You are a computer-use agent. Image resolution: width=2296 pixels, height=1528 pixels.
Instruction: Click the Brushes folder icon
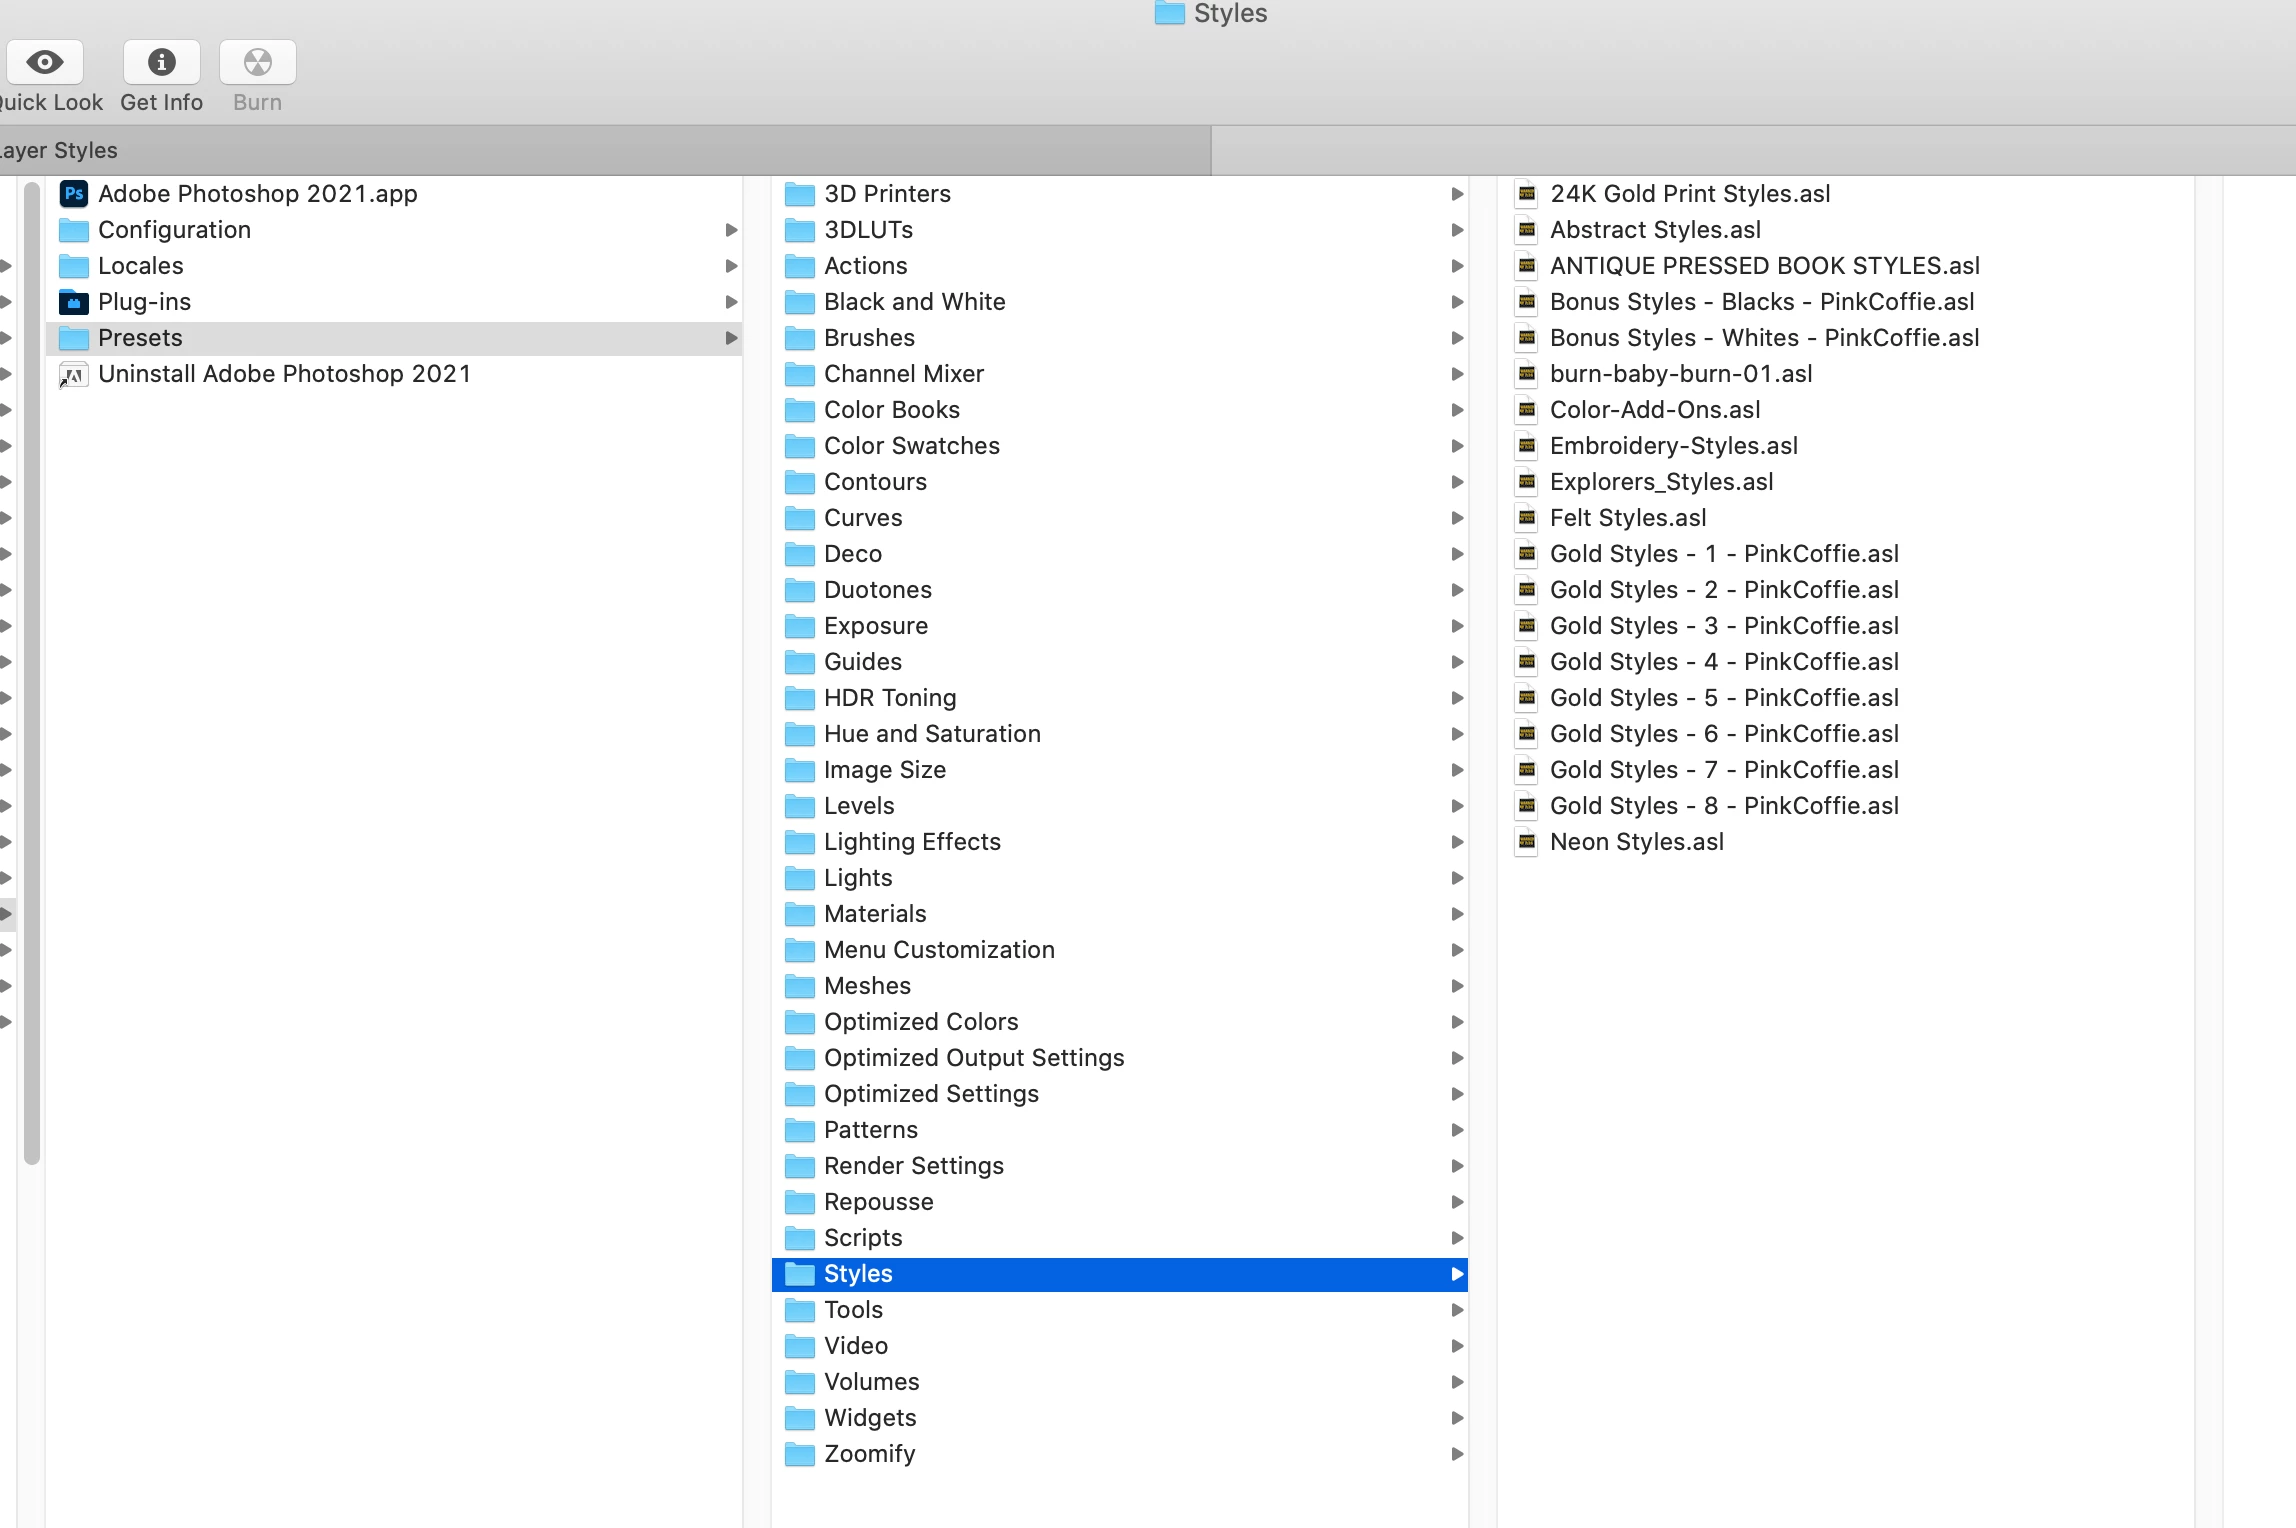[x=799, y=338]
